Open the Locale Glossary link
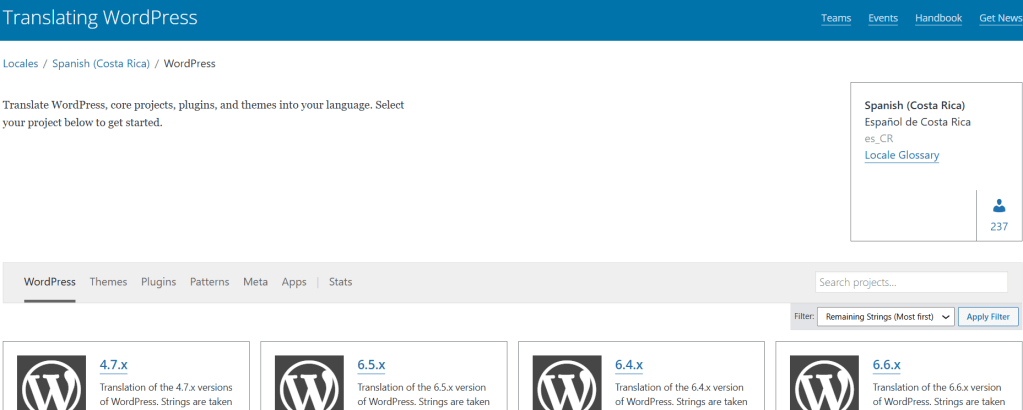Image resolution: width=1023 pixels, height=410 pixels. tap(902, 155)
